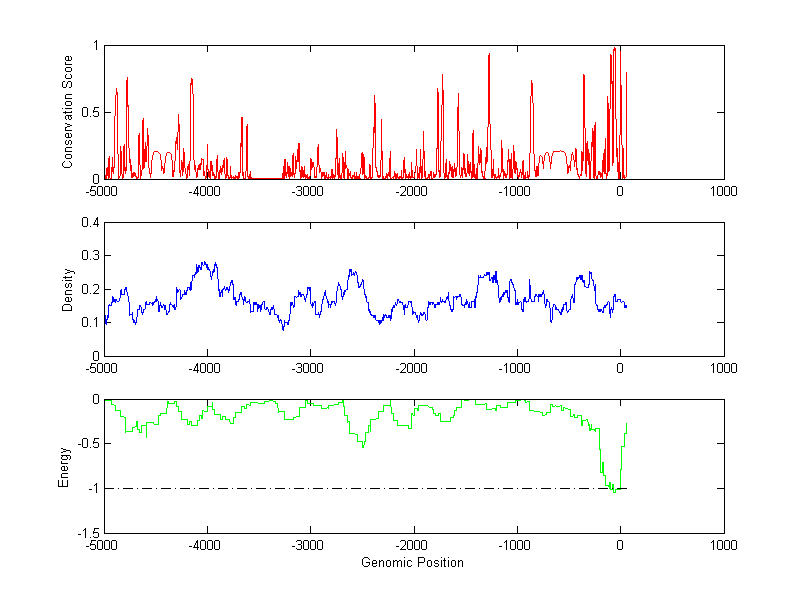Click the -1000 tick label under Conservation plot
The height and width of the screenshot is (599, 800).
pyautogui.click(x=516, y=192)
